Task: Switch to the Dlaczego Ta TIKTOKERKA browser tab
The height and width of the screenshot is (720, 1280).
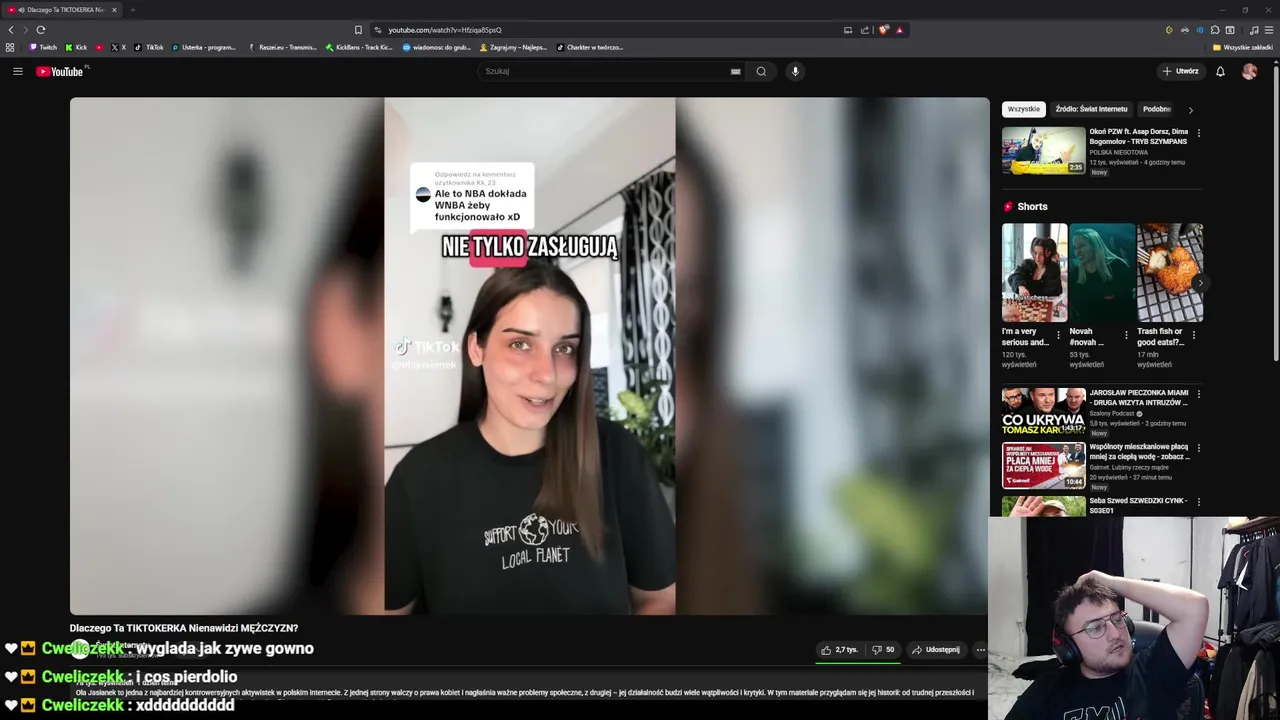Action: (x=62, y=10)
